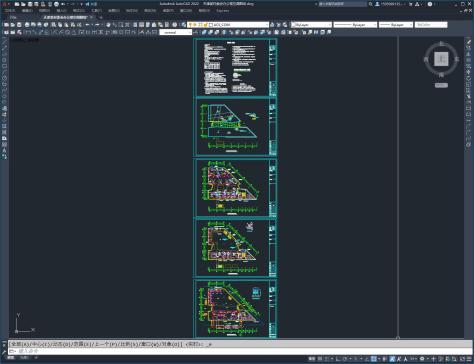
Task: Open the AutoCAD application menu logo
Action: point(5,4)
